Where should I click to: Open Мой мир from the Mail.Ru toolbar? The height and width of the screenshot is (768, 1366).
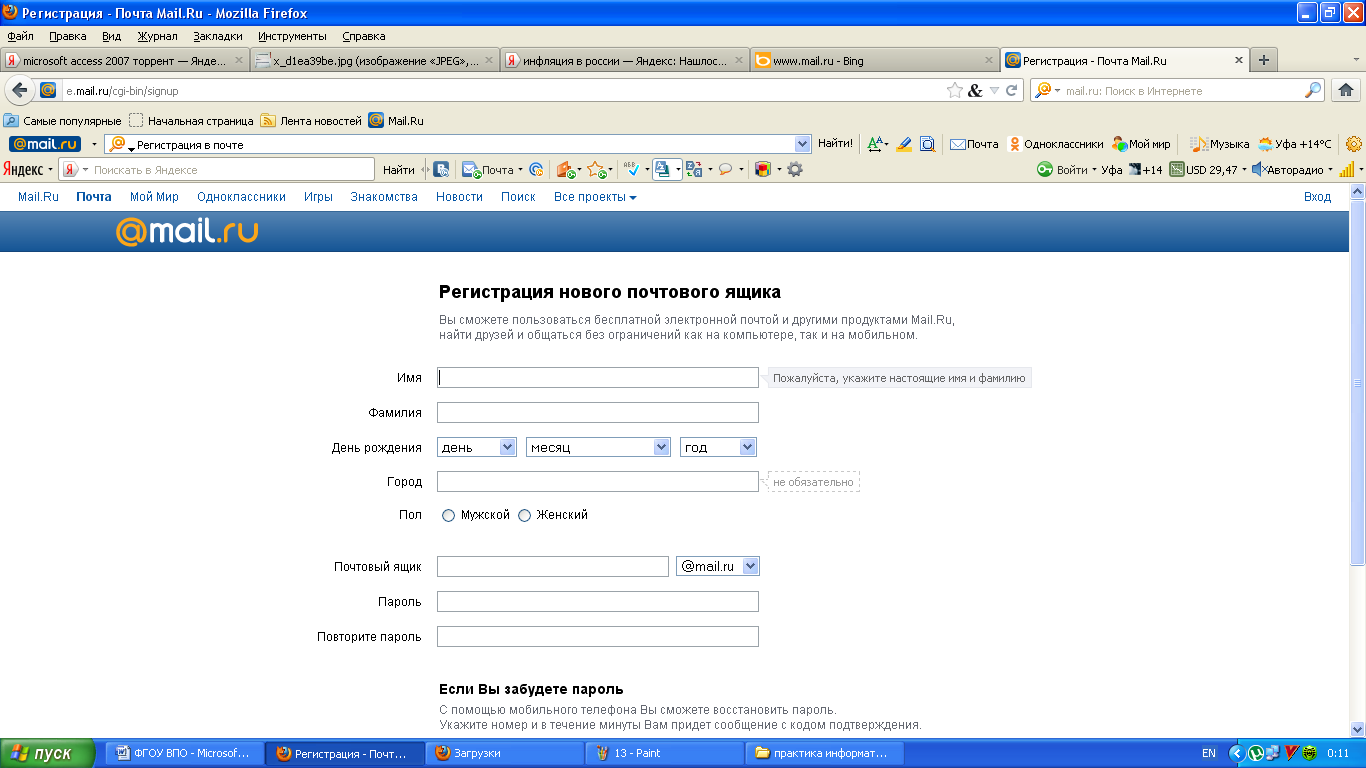point(1141,144)
